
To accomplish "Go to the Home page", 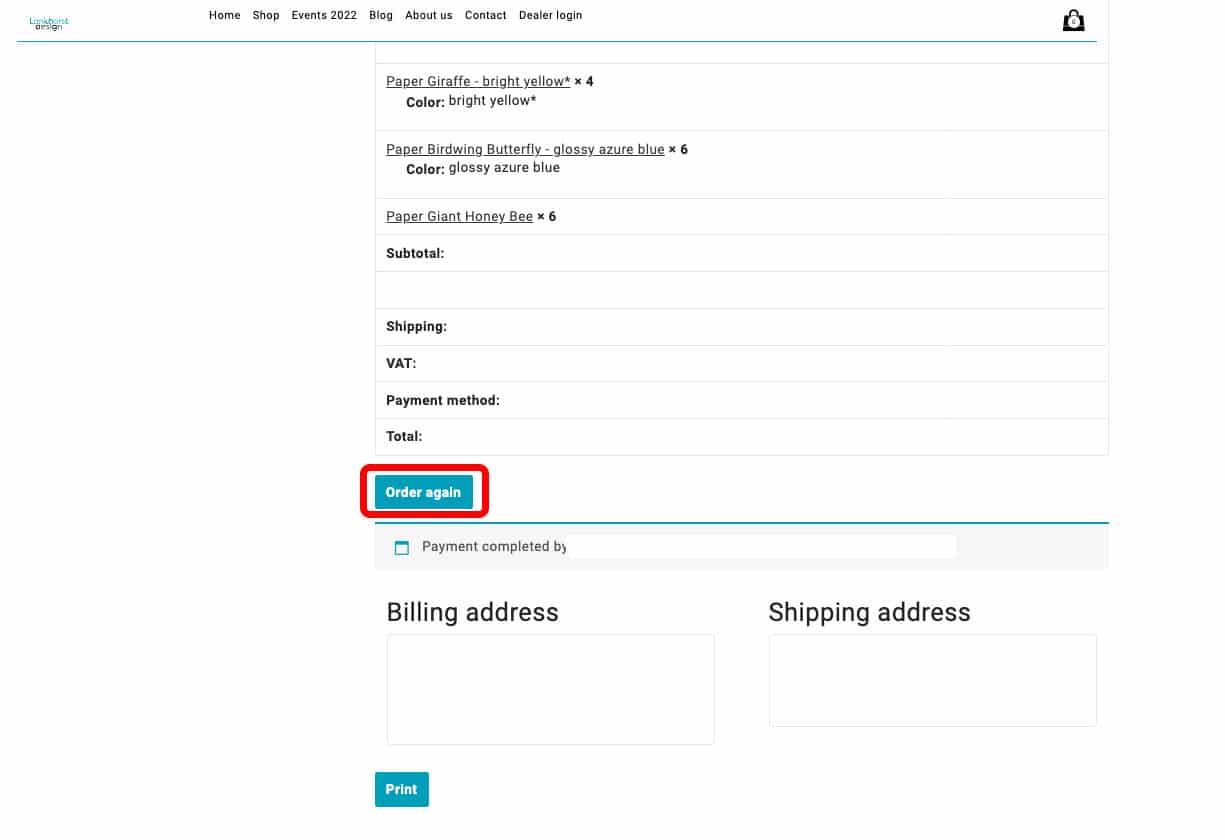I will tap(225, 15).
